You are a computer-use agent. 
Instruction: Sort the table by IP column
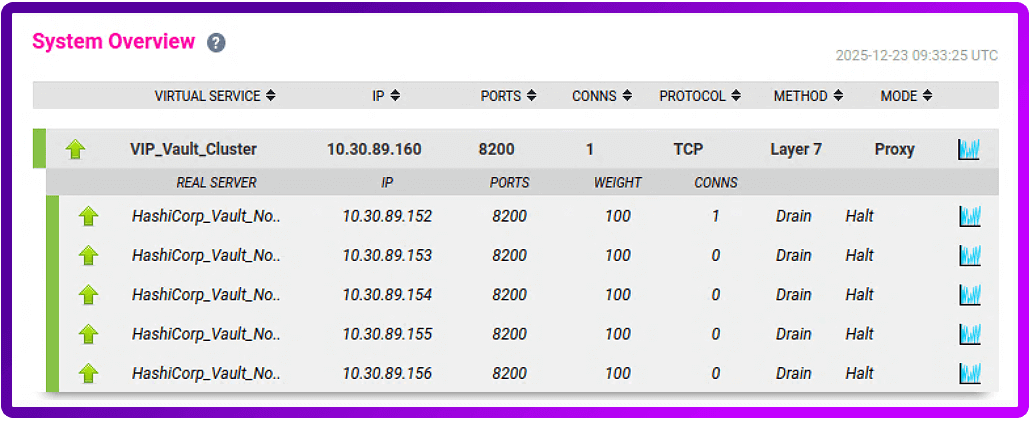[385, 96]
